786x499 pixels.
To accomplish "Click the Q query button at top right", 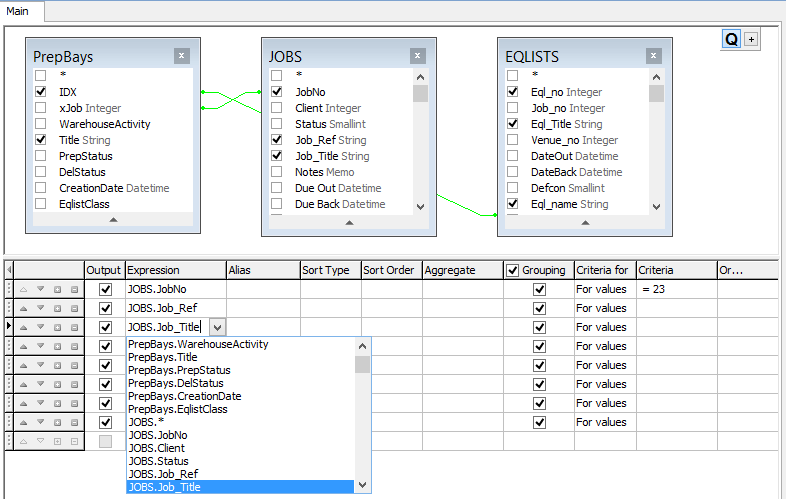I will coord(731,39).
